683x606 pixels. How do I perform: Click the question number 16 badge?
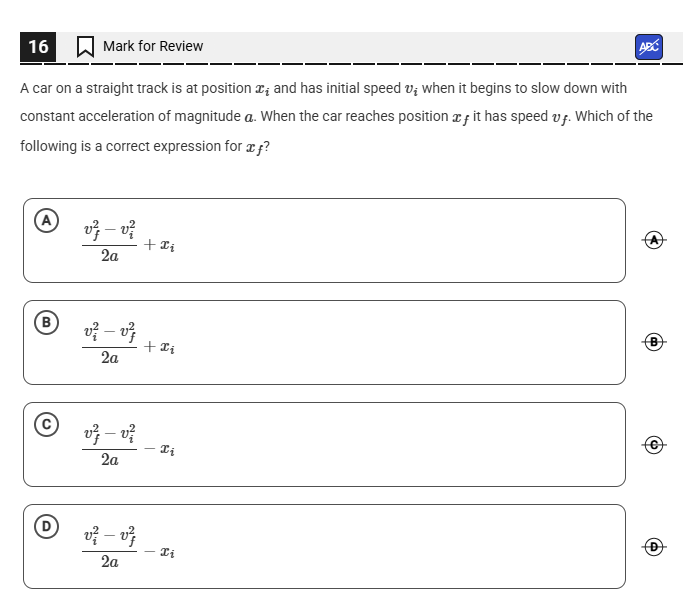(38, 46)
